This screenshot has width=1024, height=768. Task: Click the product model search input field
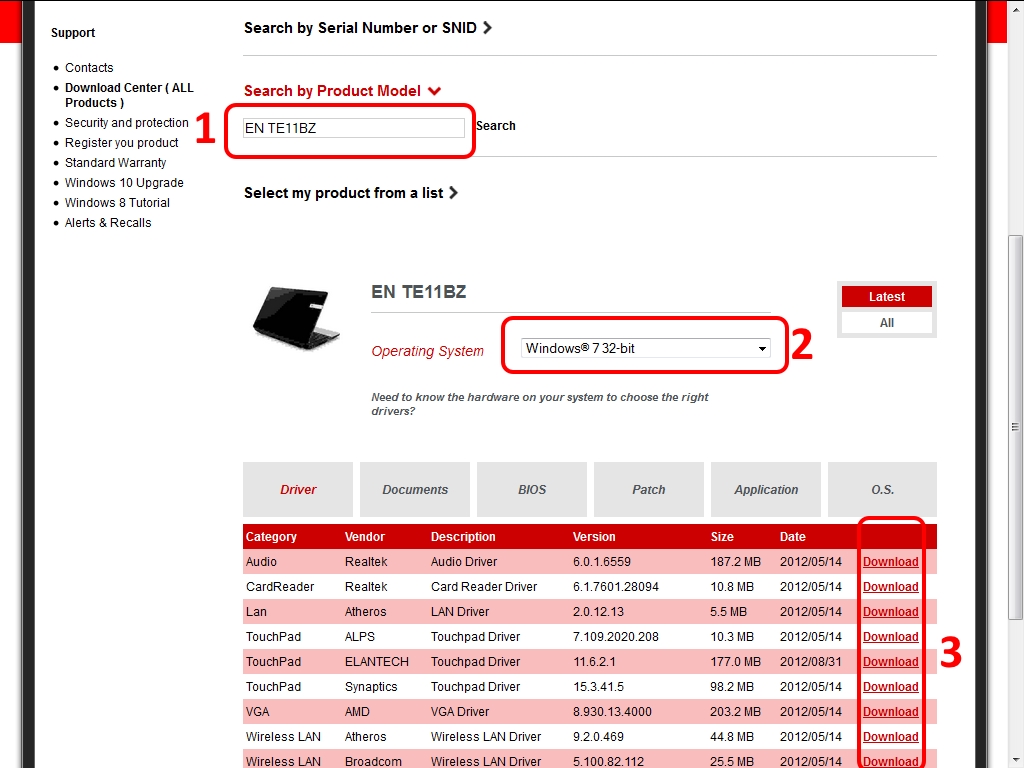[x=353, y=128]
